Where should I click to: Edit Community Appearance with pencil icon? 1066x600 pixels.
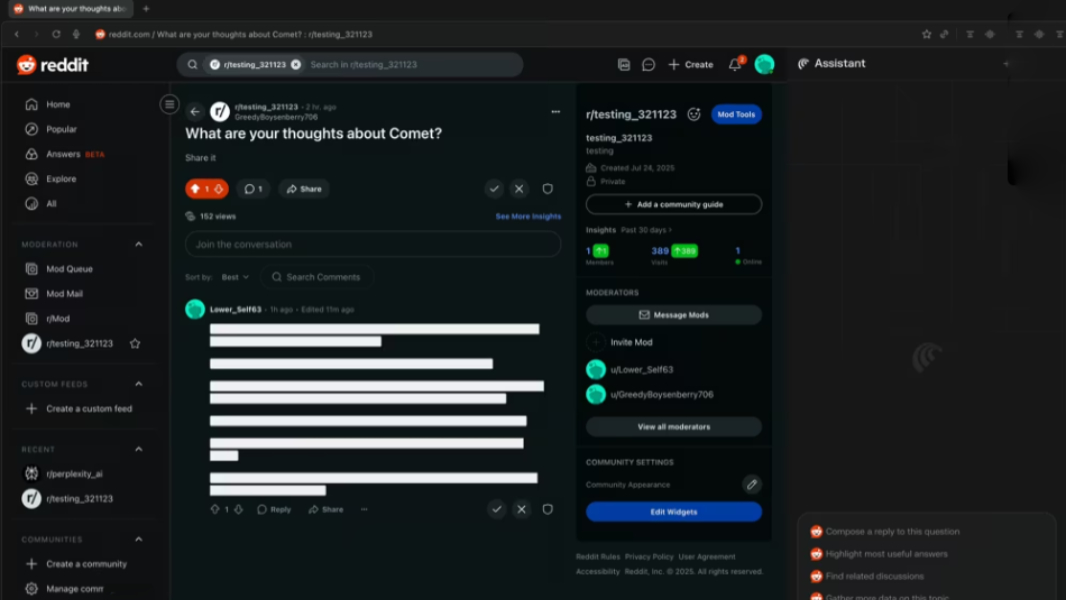pyautogui.click(x=751, y=484)
